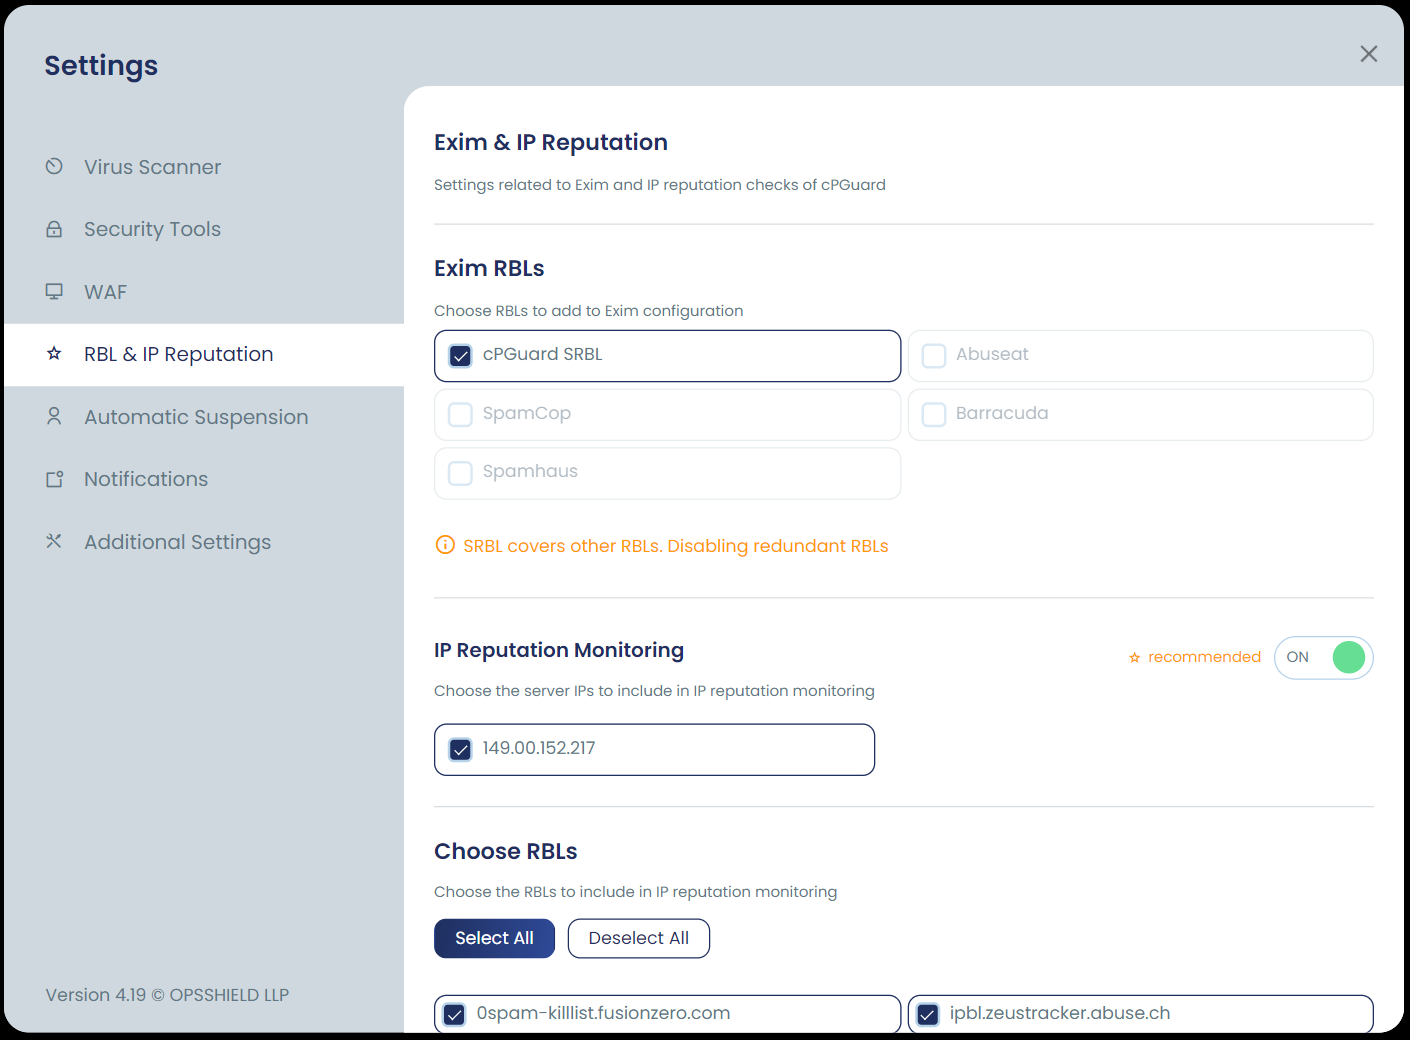This screenshot has height=1040, width=1410.
Task: Click the Exim & IP Reputation heading
Action: tap(551, 142)
